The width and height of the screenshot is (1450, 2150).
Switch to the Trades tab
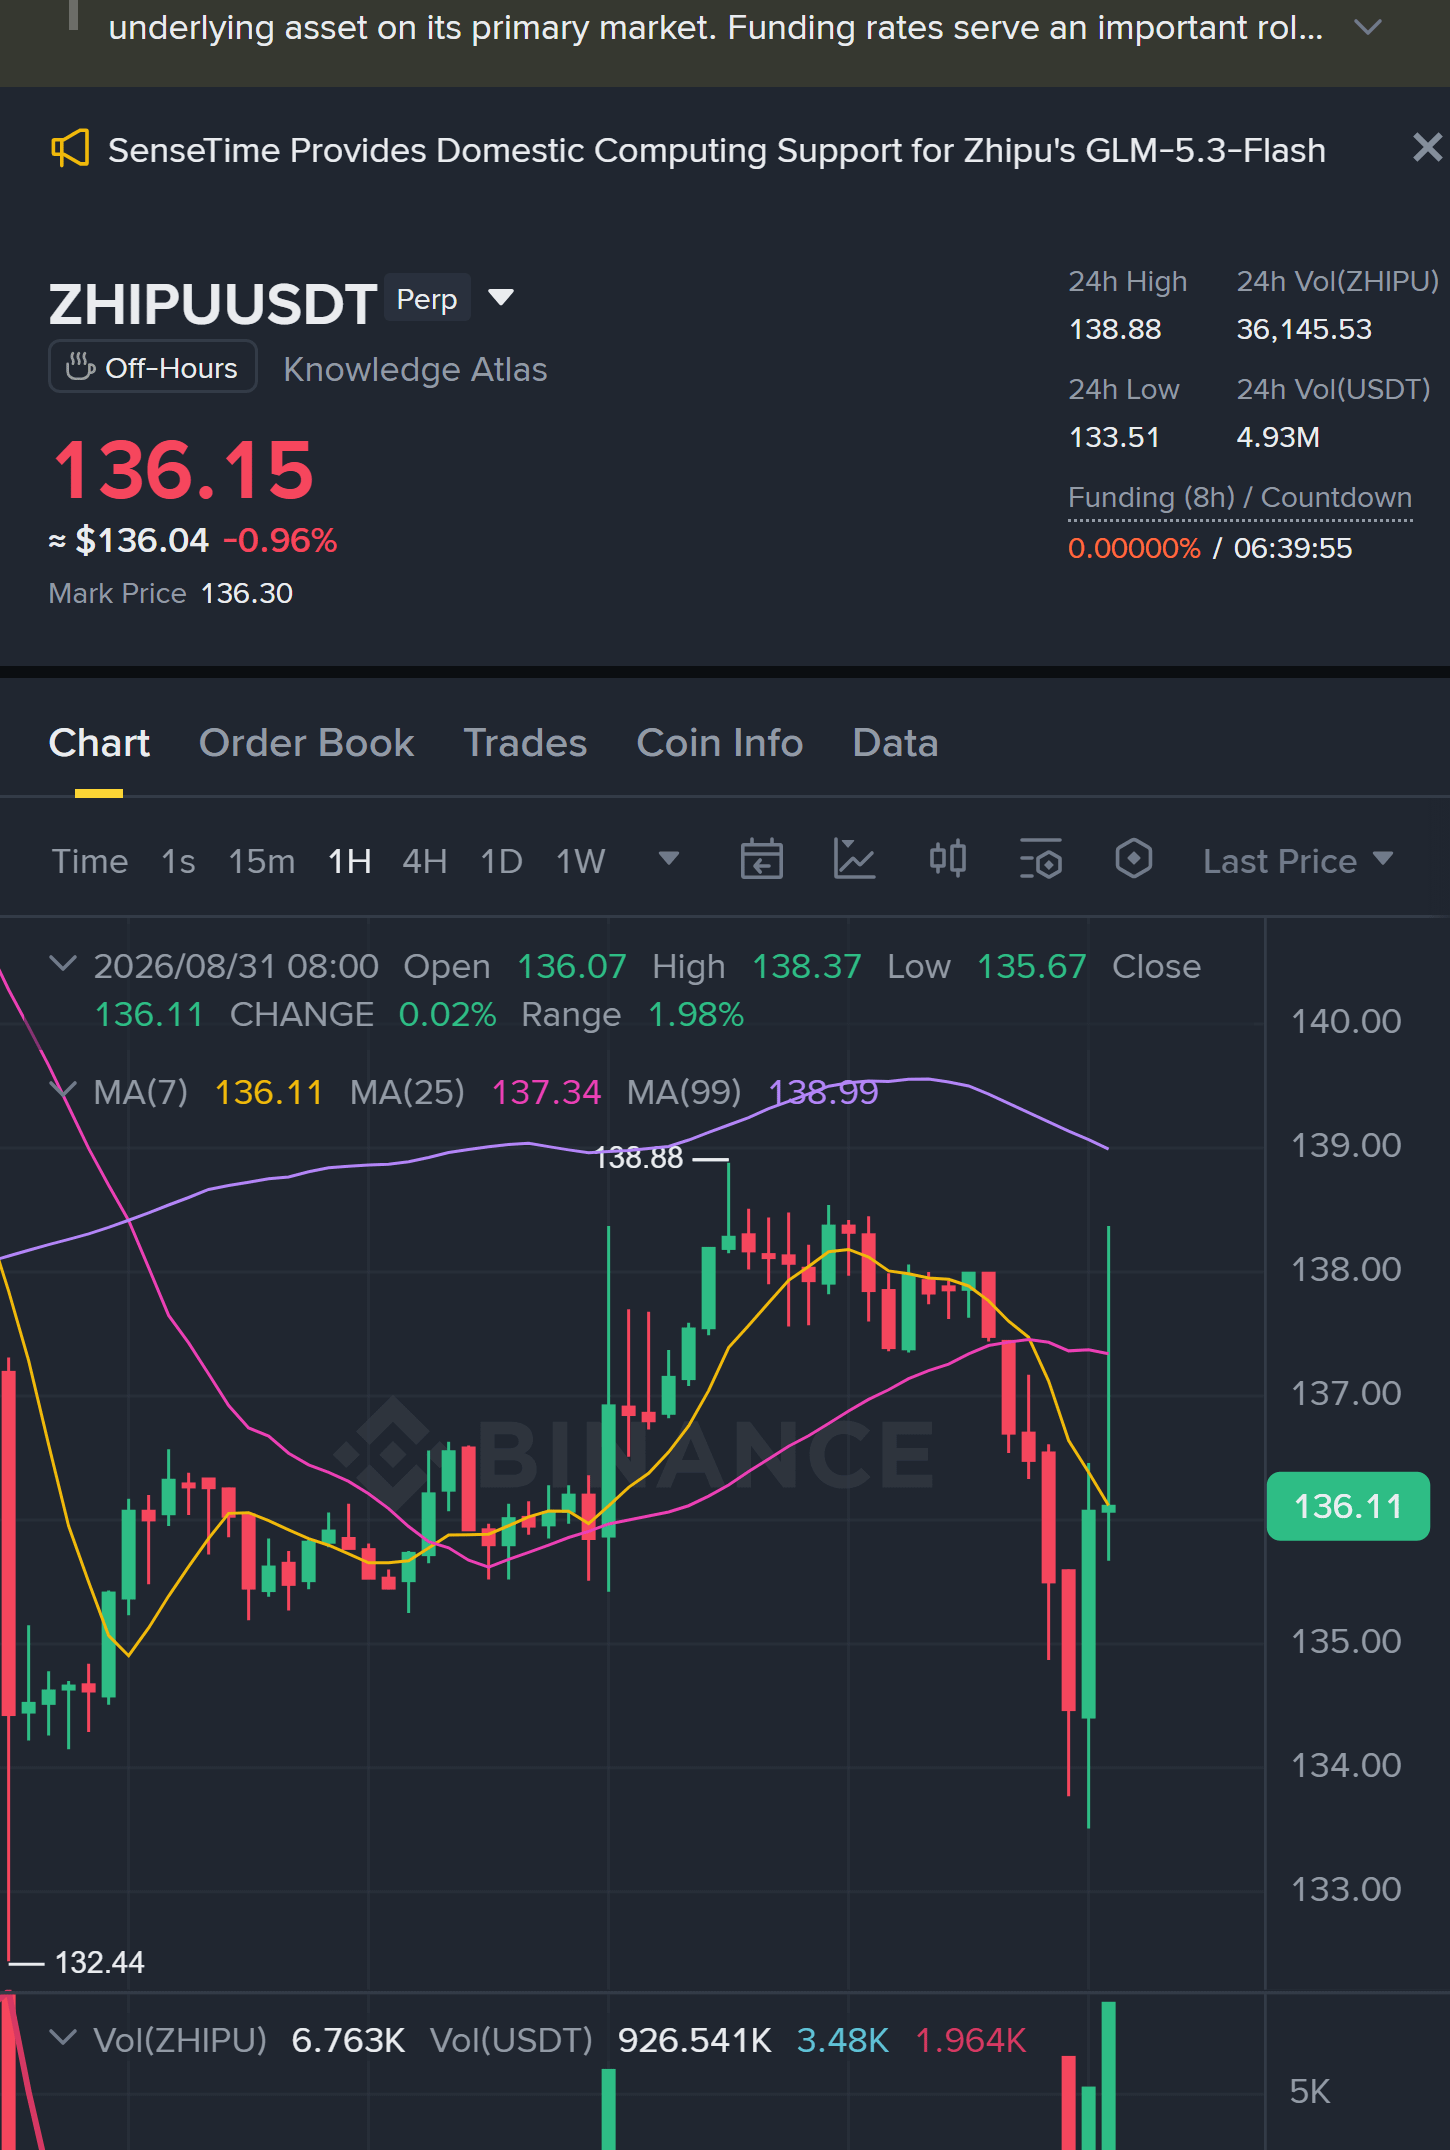(525, 743)
